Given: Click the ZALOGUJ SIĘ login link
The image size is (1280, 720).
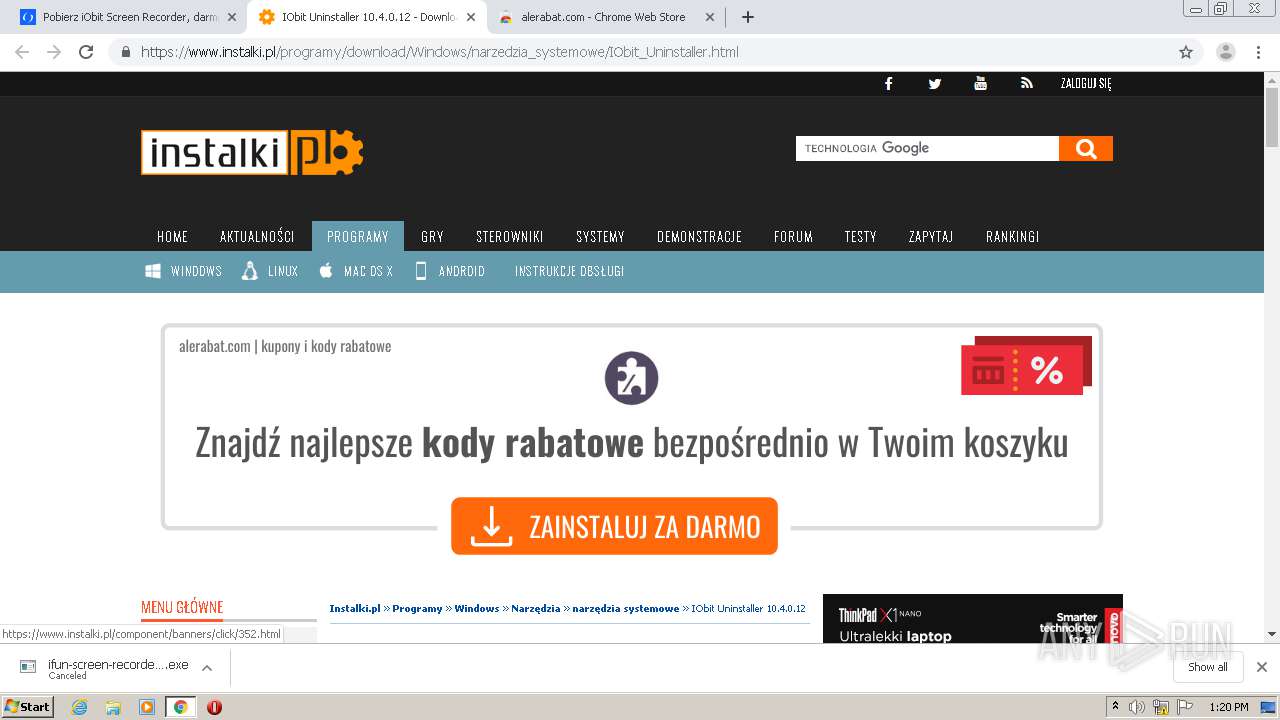Looking at the screenshot, I should pyautogui.click(x=1086, y=84).
